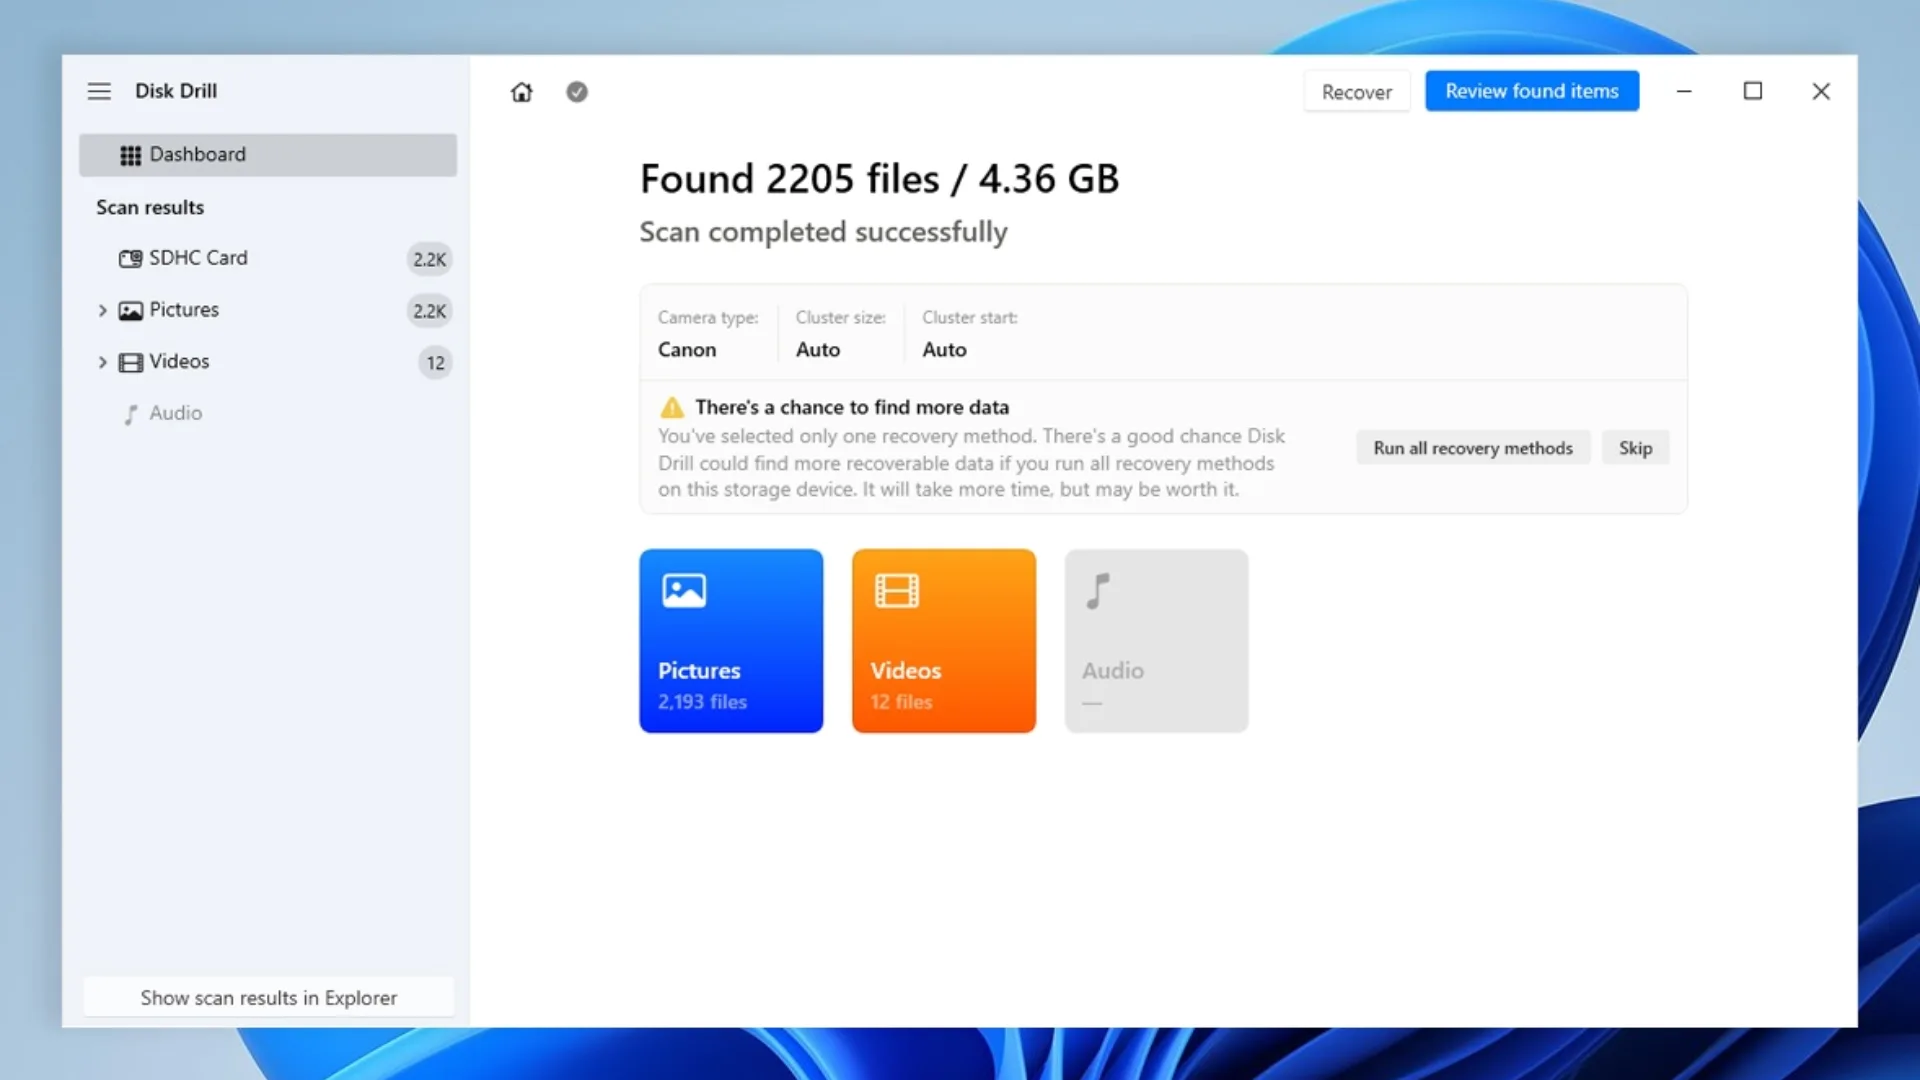Close the Disk Drill window

[1821, 91]
